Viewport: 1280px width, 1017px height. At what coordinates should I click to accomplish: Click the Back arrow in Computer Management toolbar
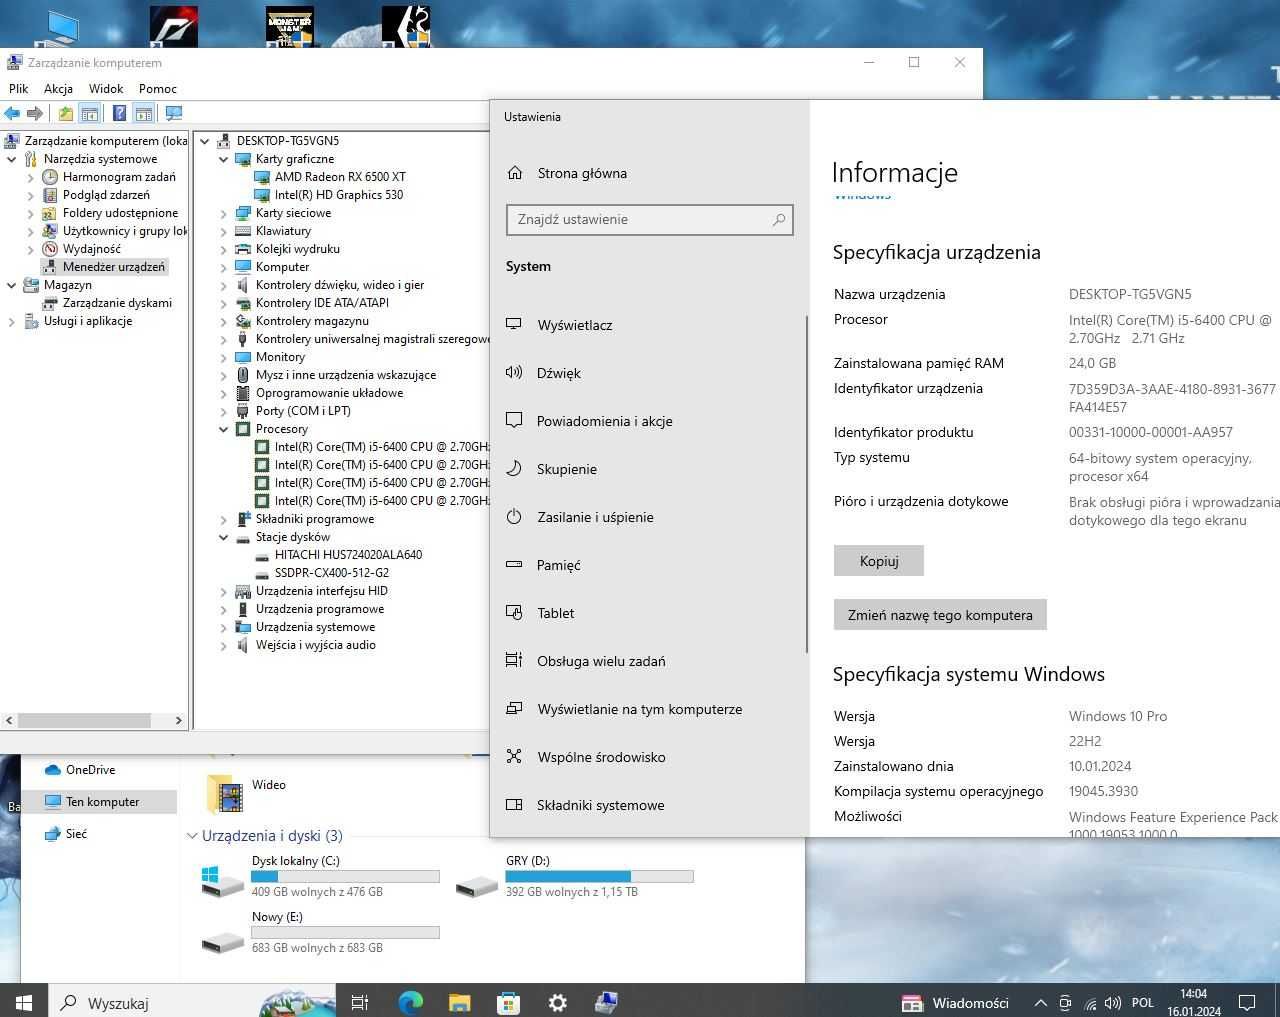point(12,113)
